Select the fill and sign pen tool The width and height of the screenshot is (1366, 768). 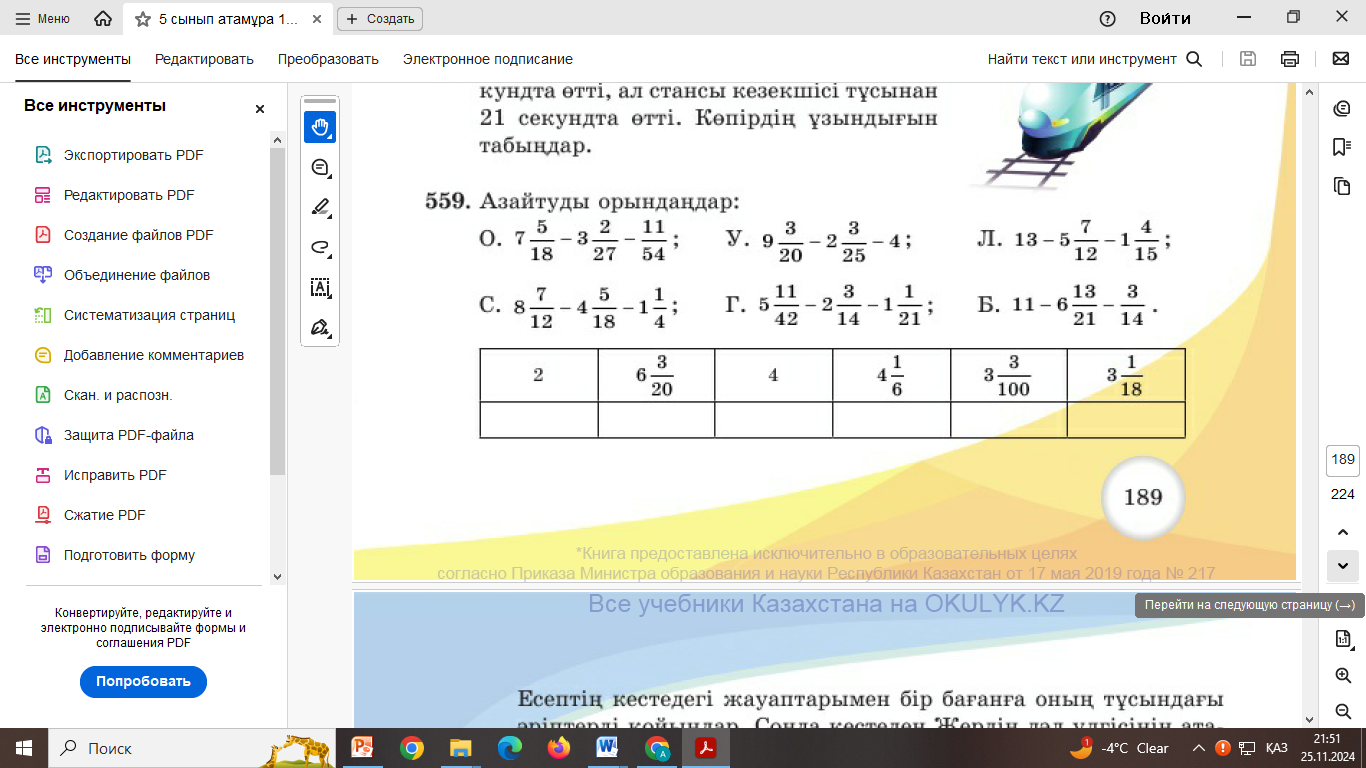tap(320, 327)
